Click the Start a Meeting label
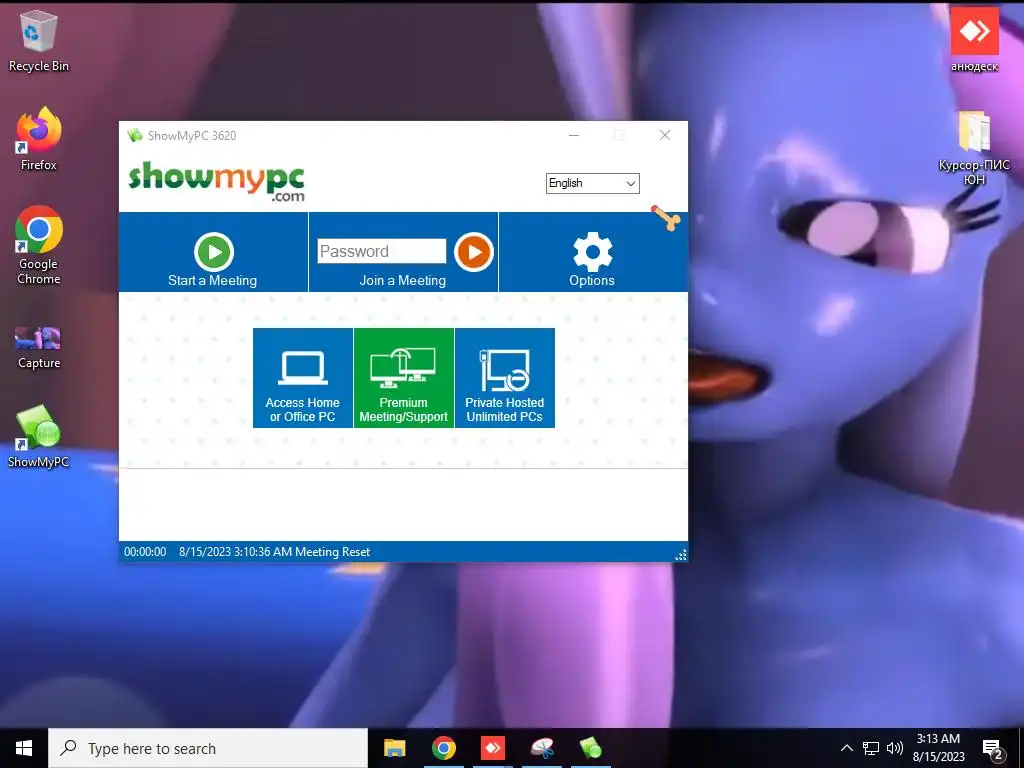The height and width of the screenshot is (768, 1024). (x=212, y=281)
